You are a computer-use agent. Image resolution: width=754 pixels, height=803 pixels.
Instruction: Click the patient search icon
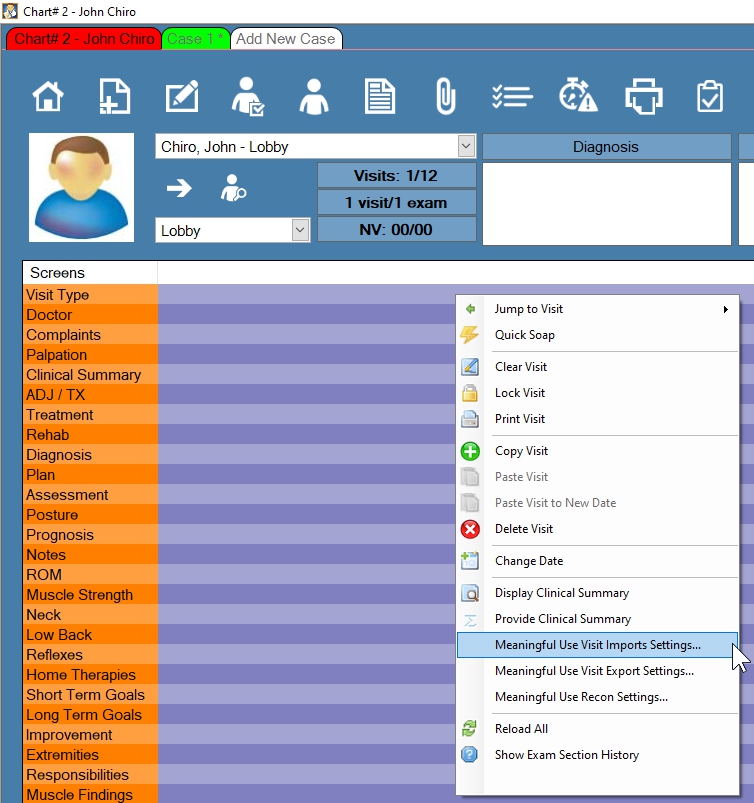click(233, 188)
